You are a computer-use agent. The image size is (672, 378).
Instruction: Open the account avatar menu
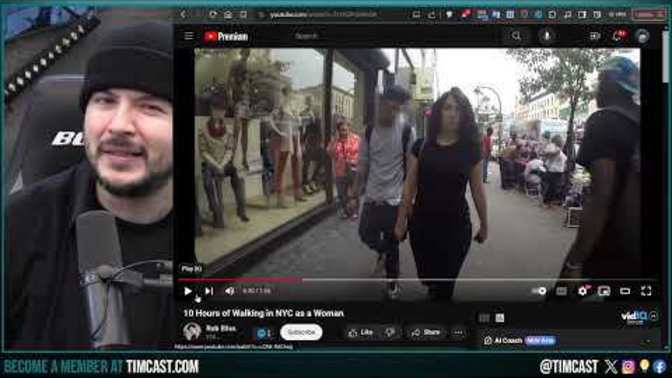coord(642,36)
